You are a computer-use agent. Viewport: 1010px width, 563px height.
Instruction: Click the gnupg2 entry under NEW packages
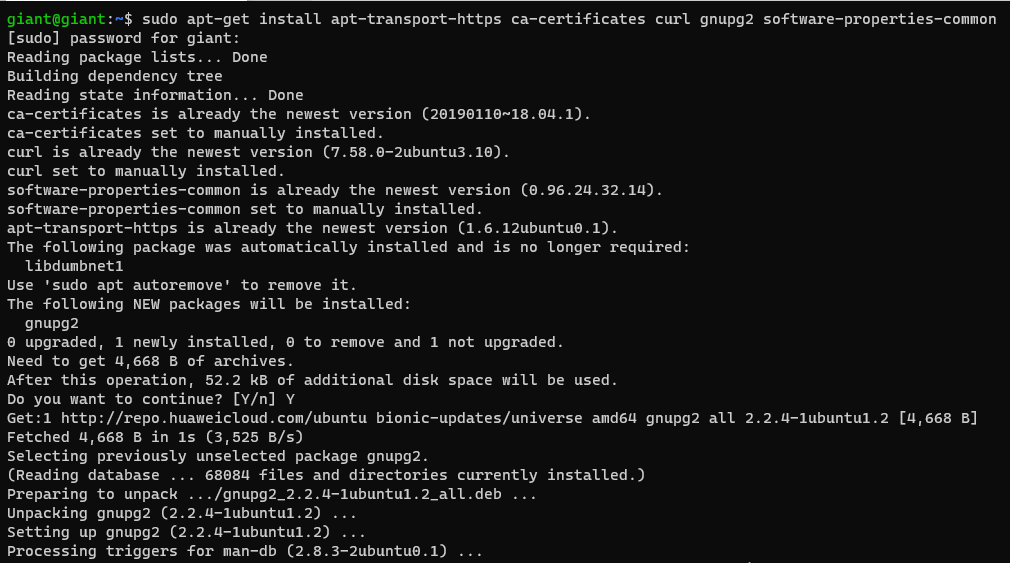[x=52, y=323]
